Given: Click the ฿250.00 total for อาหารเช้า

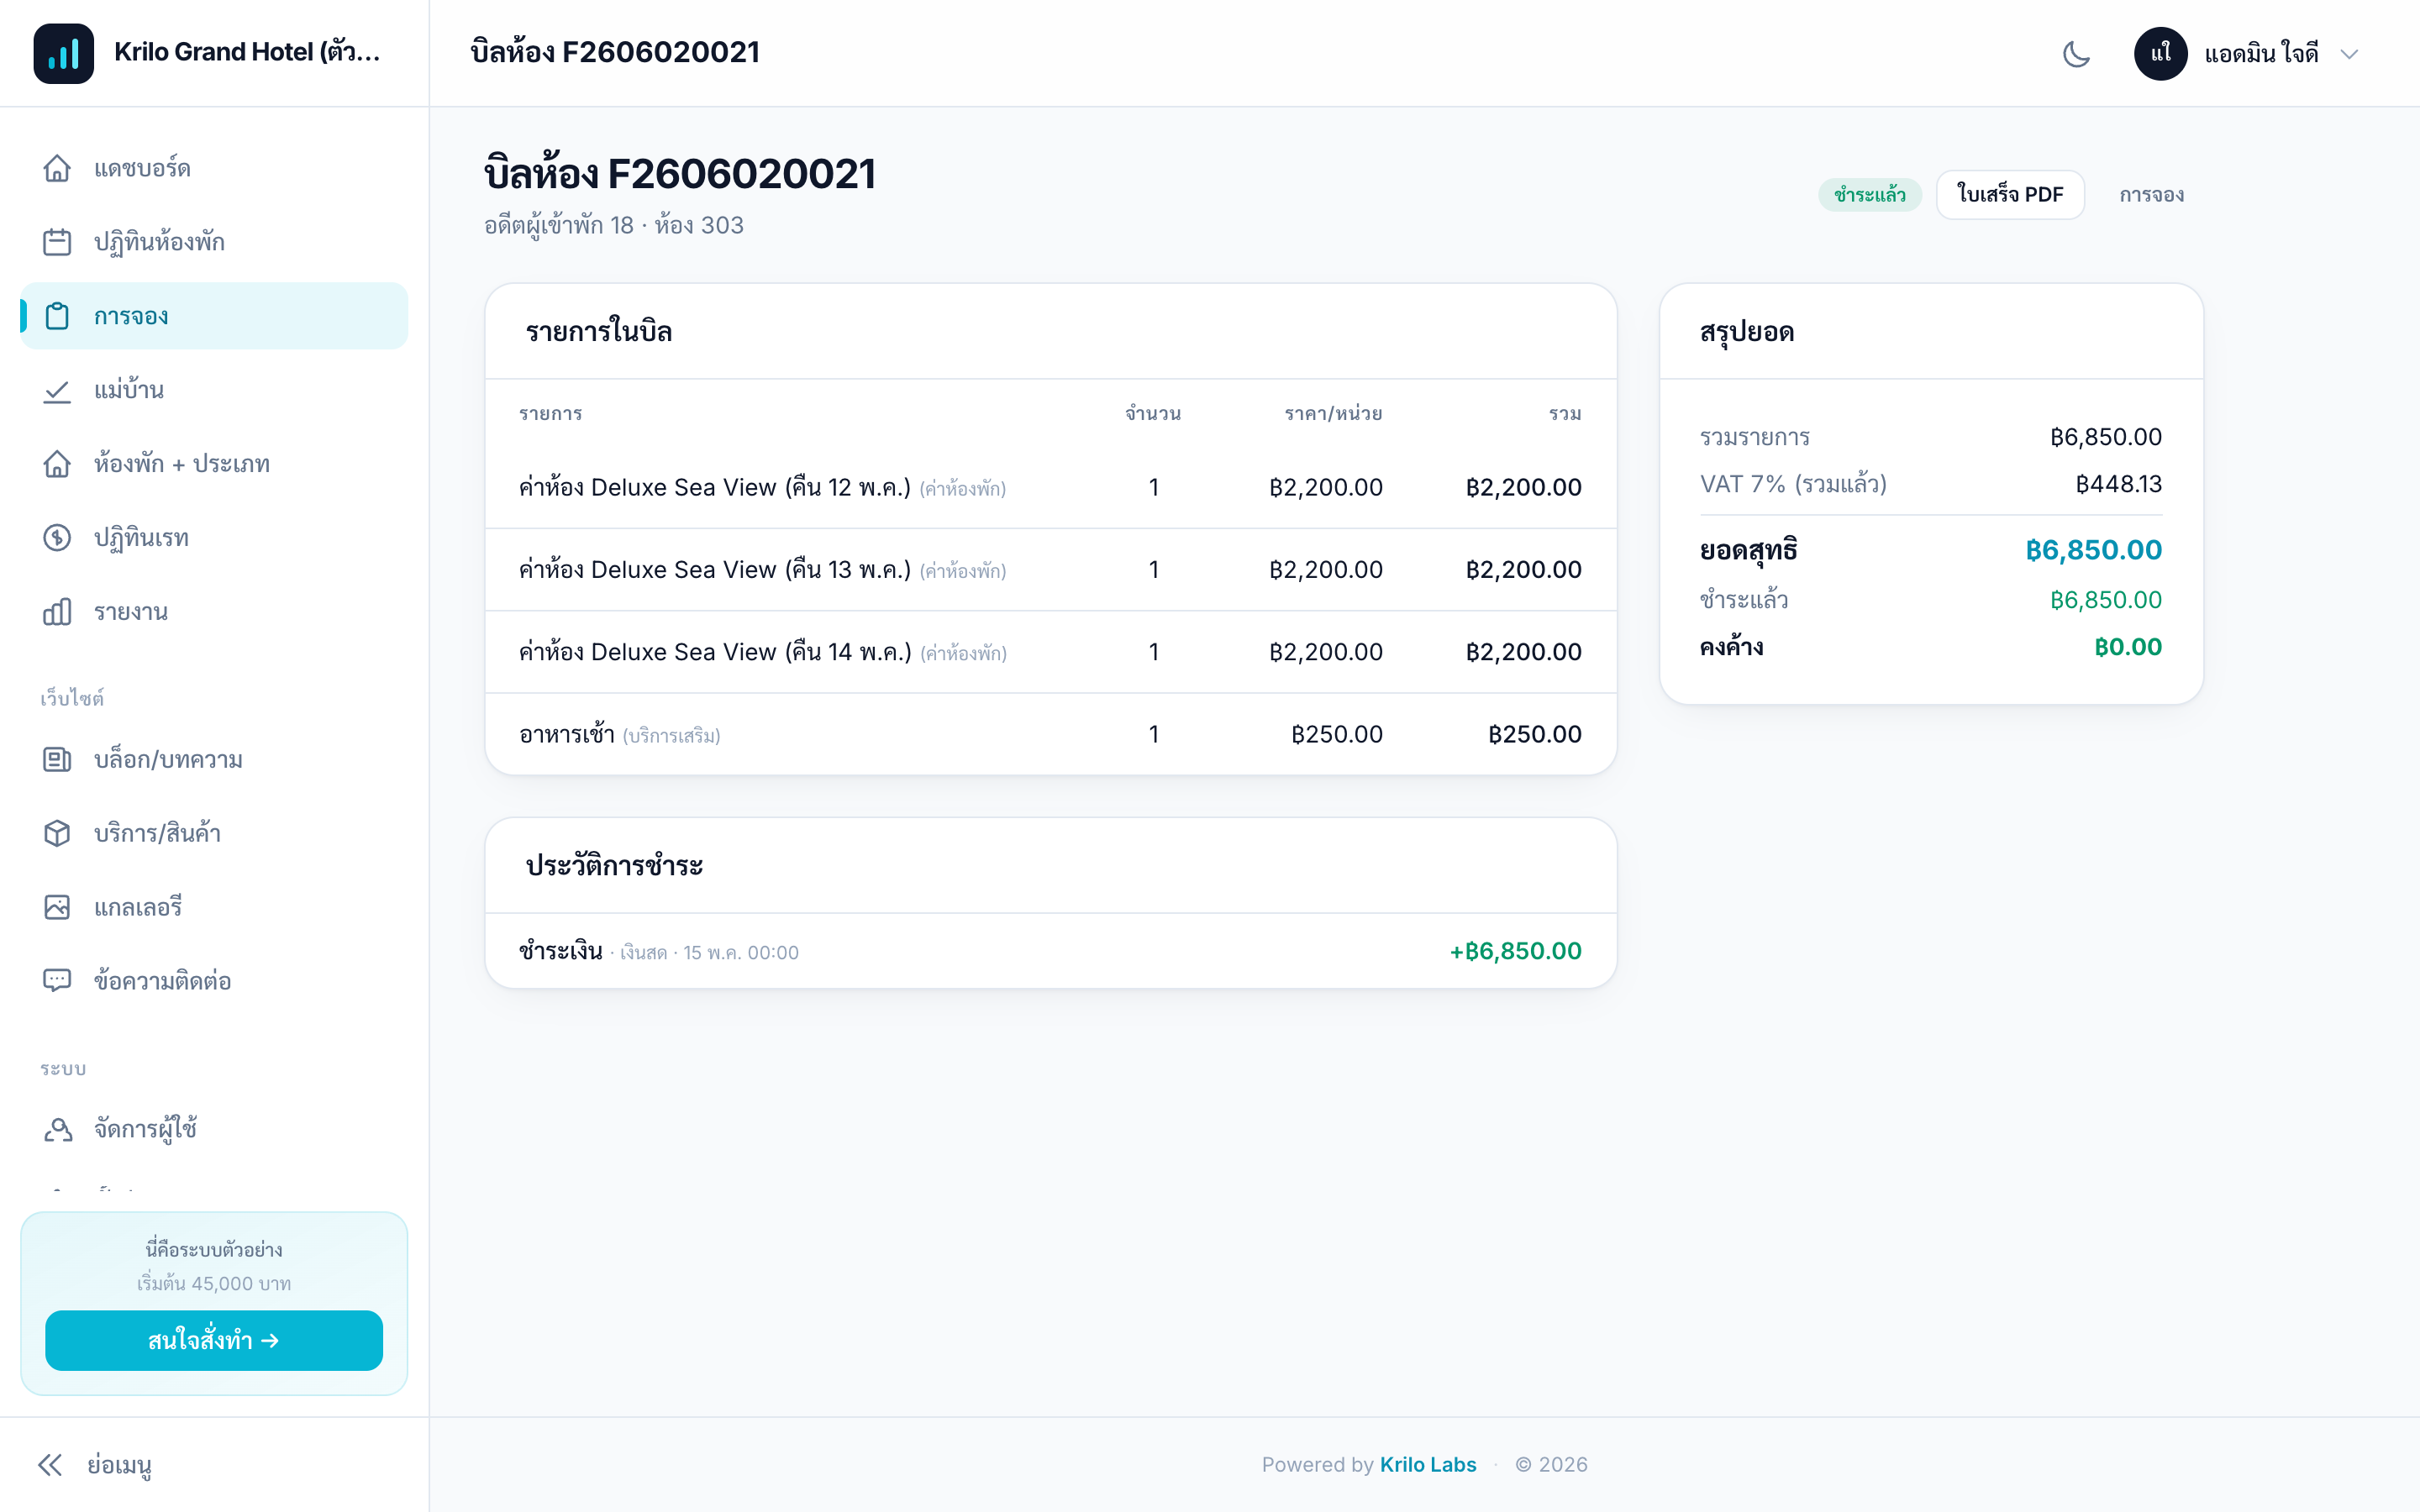Looking at the screenshot, I should click(x=1534, y=734).
